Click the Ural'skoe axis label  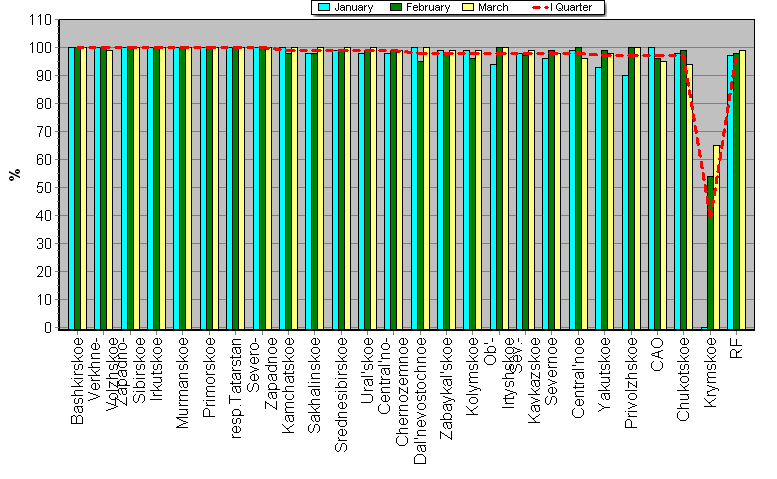pyautogui.click(x=368, y=370)
